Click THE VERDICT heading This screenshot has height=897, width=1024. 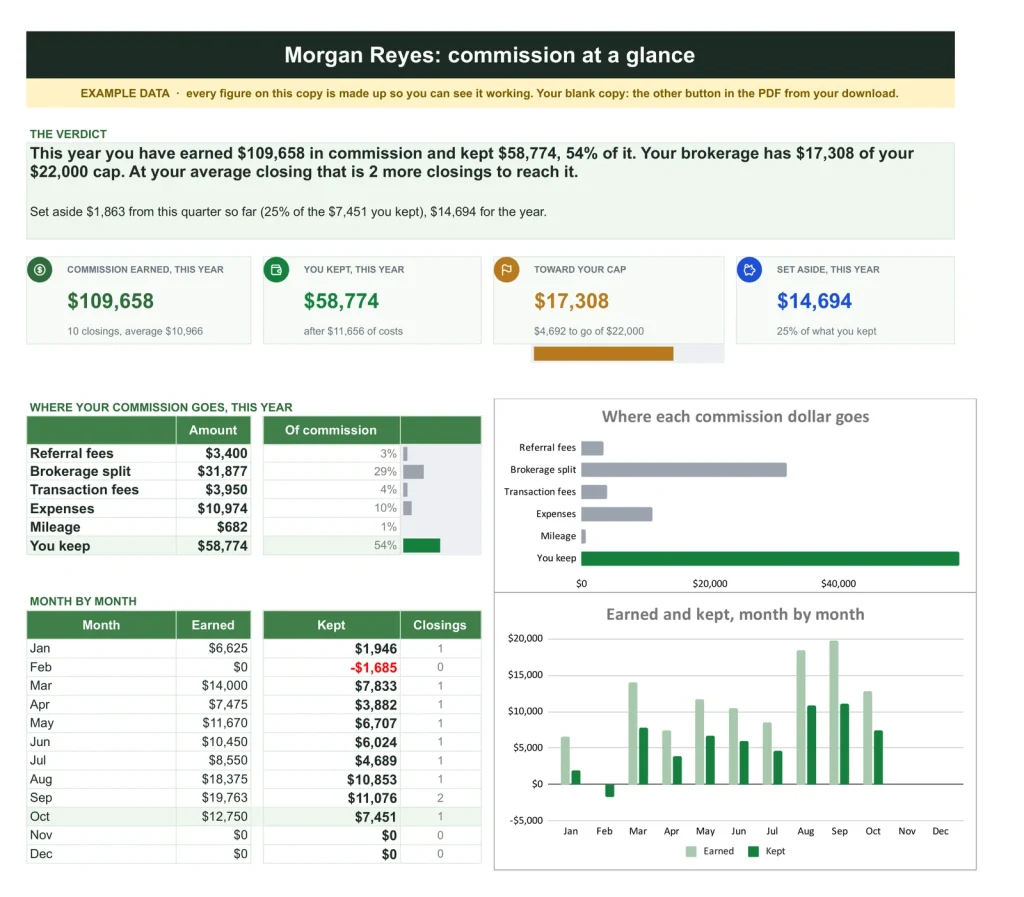68,134
